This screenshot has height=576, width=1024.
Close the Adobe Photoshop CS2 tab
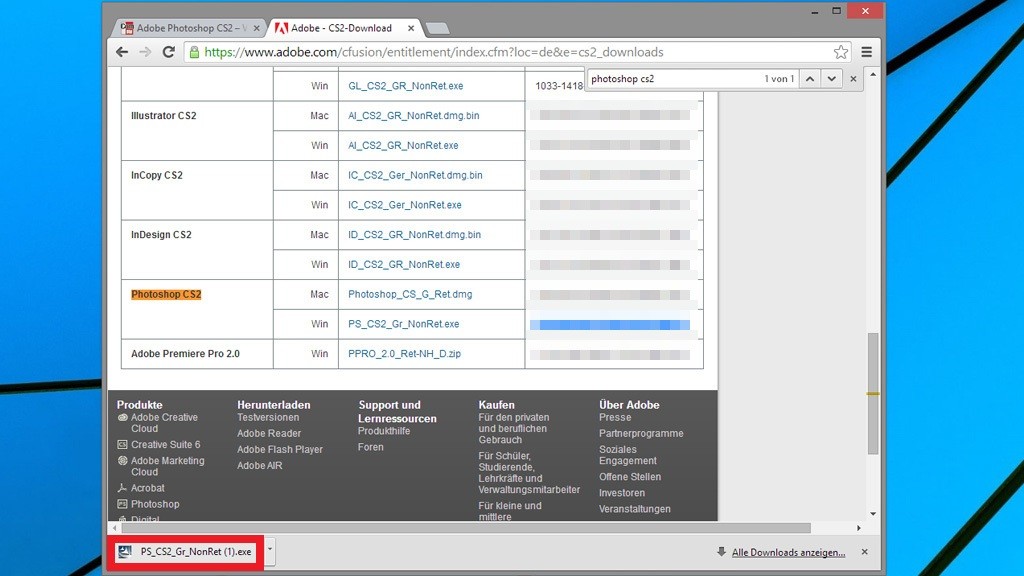[257, 28]
